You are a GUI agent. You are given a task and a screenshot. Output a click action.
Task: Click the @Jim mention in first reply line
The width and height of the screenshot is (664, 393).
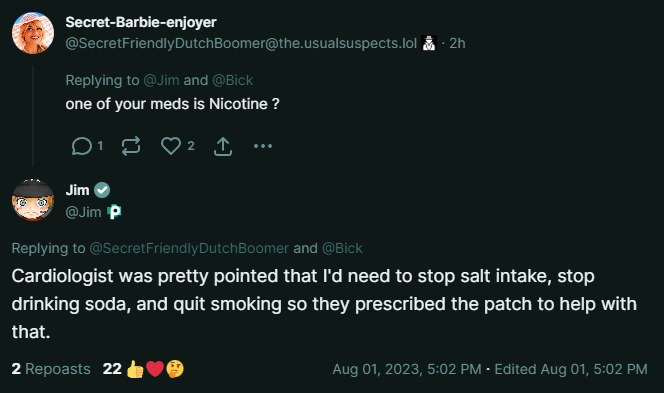(x=161, y=80)
